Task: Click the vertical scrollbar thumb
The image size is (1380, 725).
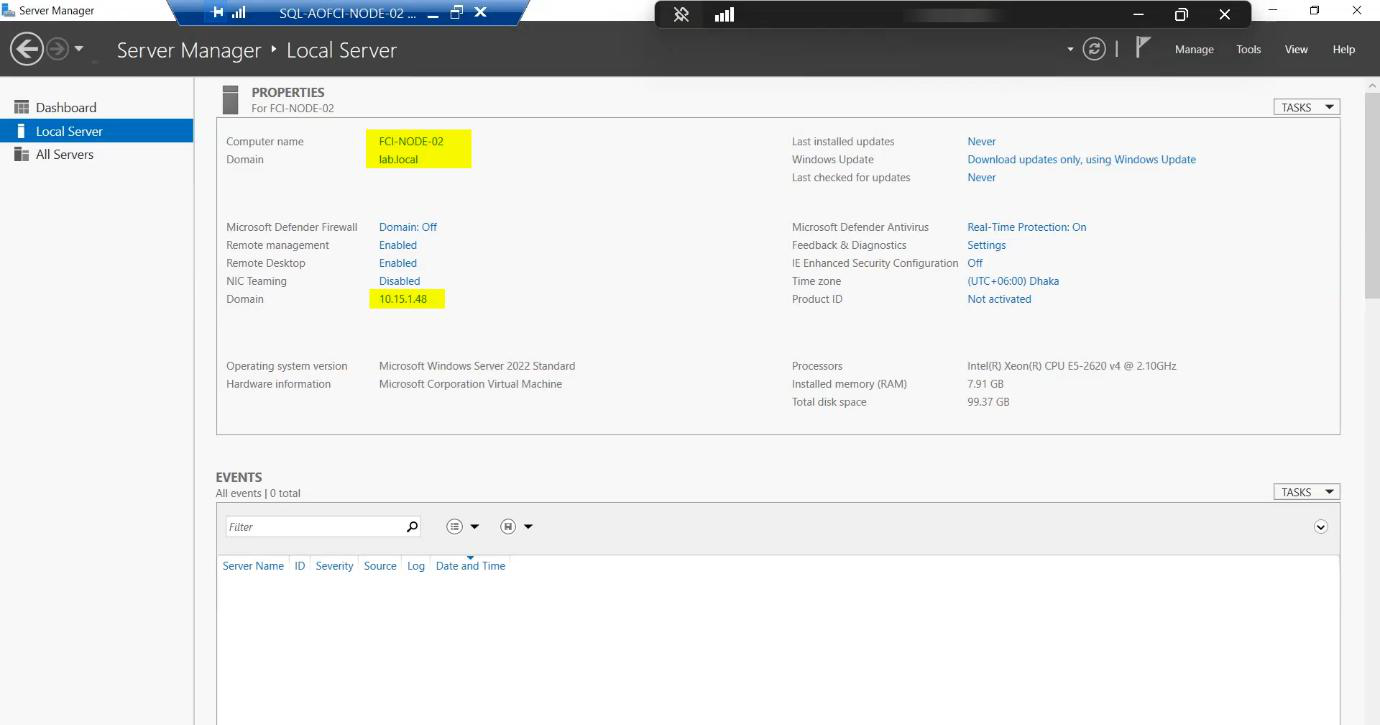Action: pyautogui.click(x=1371, y=196)
